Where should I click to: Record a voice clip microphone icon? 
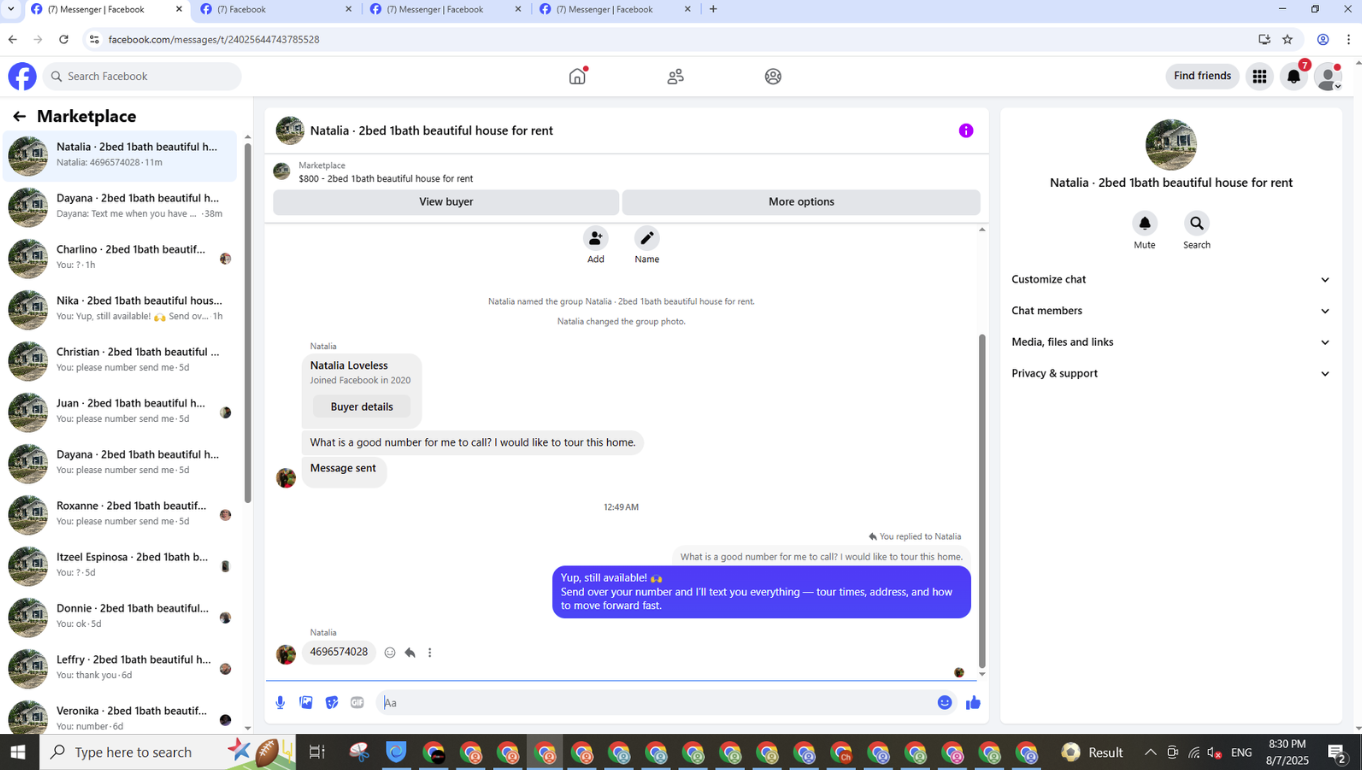[x=280, y=703]
